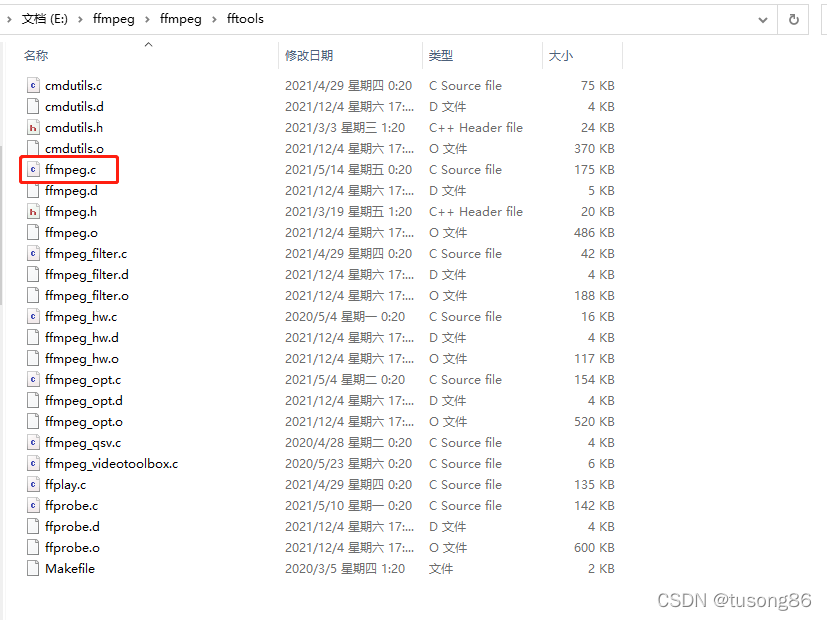The height and width of the screenshot is (620, 827).
Task: Select the file name ffmpeg_hw.c
Action: (x=81, y=317)
